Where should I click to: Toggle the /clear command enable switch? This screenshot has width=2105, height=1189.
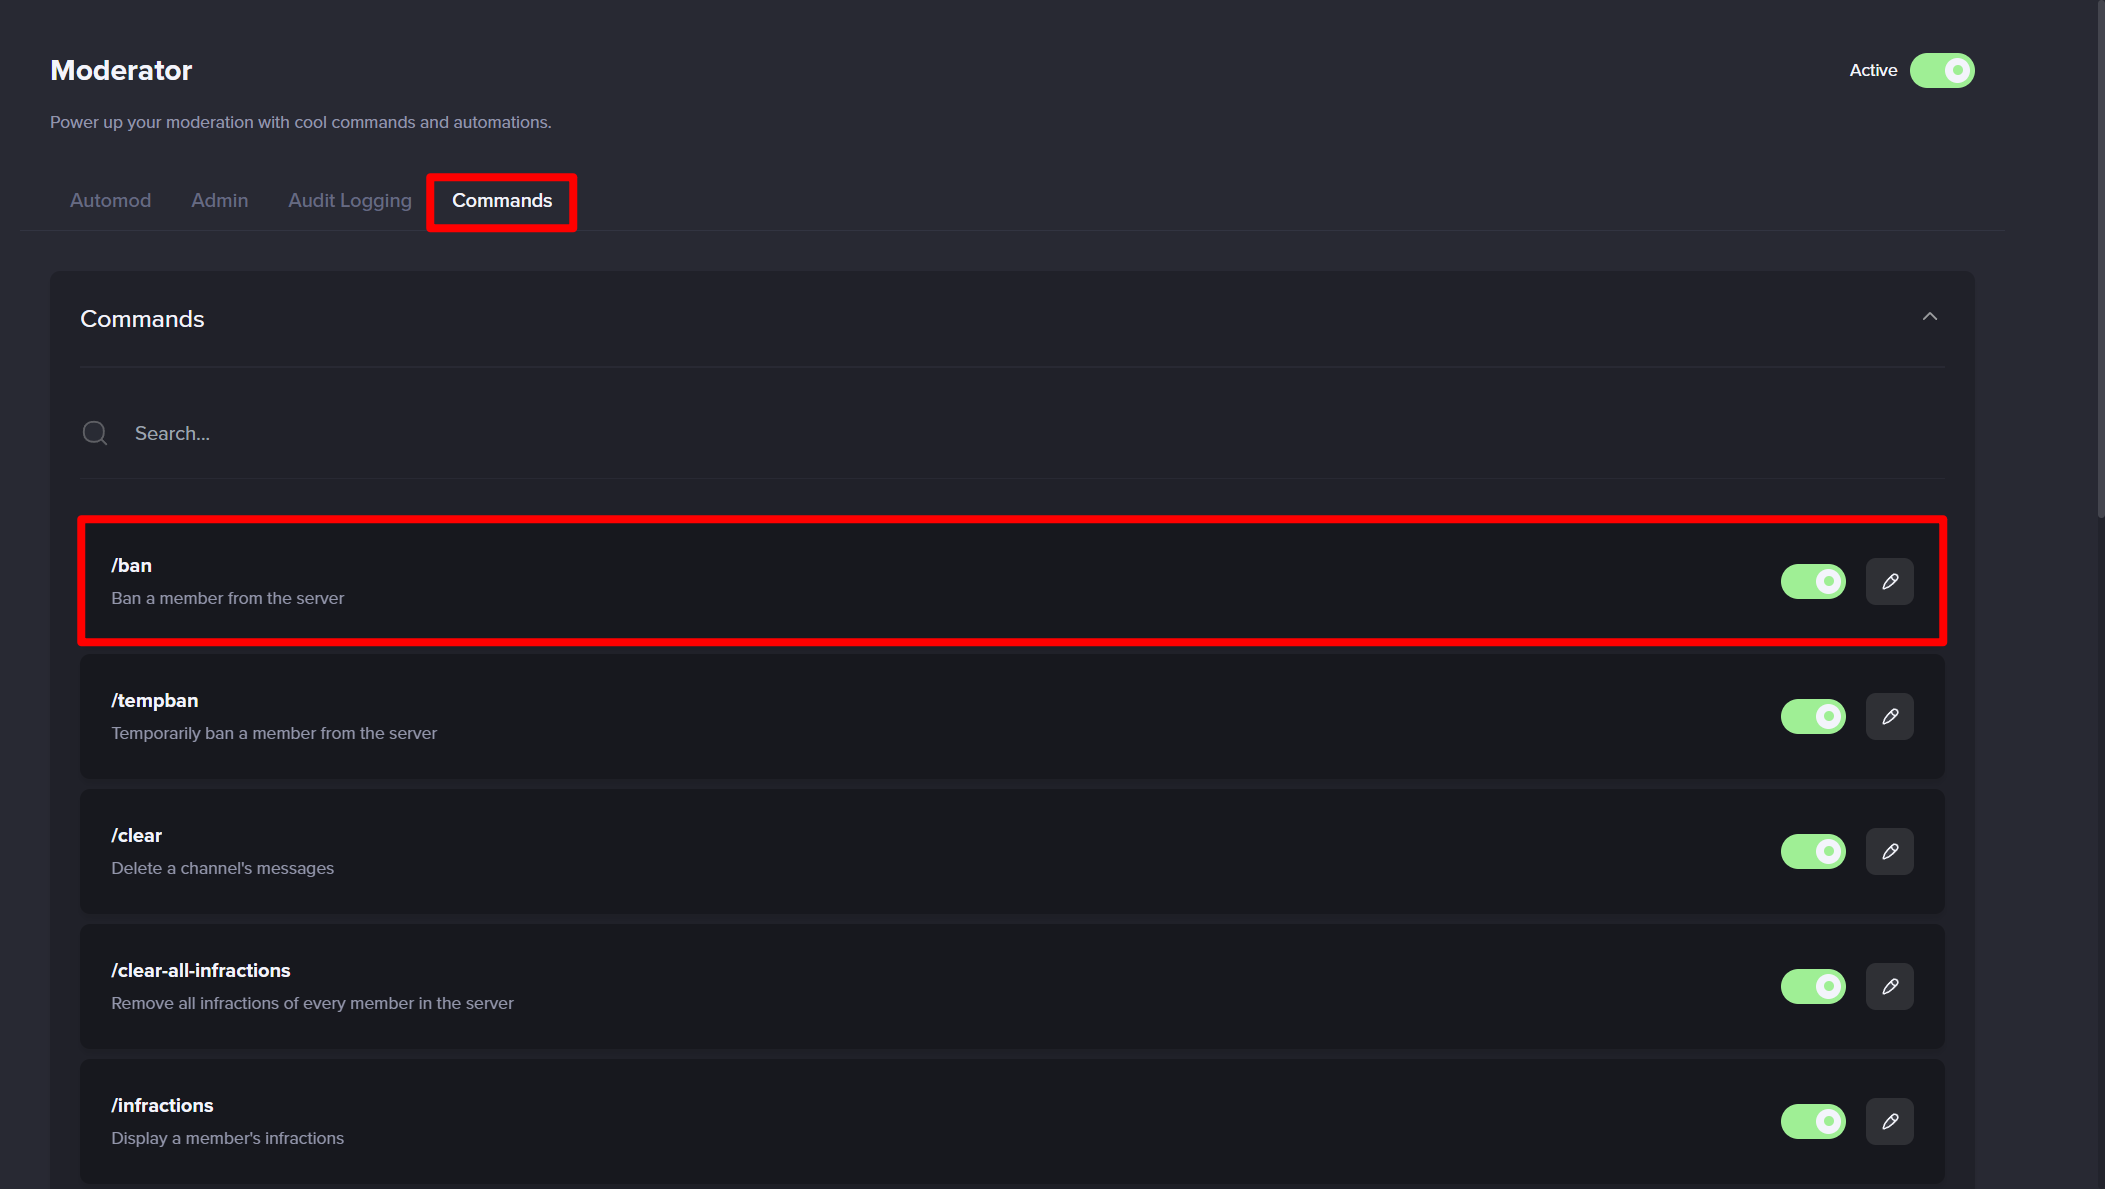[x=1814, y=851]
